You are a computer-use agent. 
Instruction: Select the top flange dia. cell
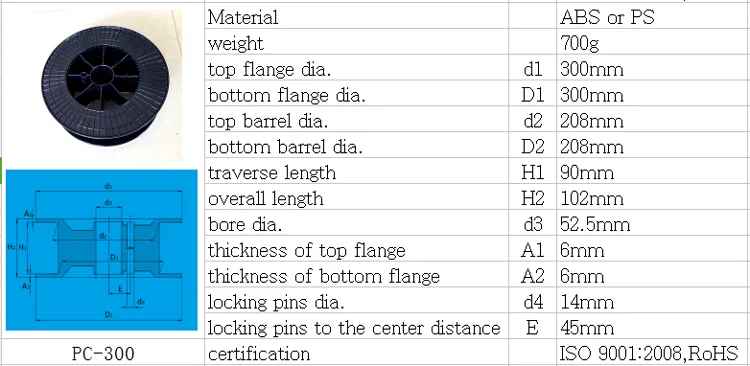coord(357,69)
